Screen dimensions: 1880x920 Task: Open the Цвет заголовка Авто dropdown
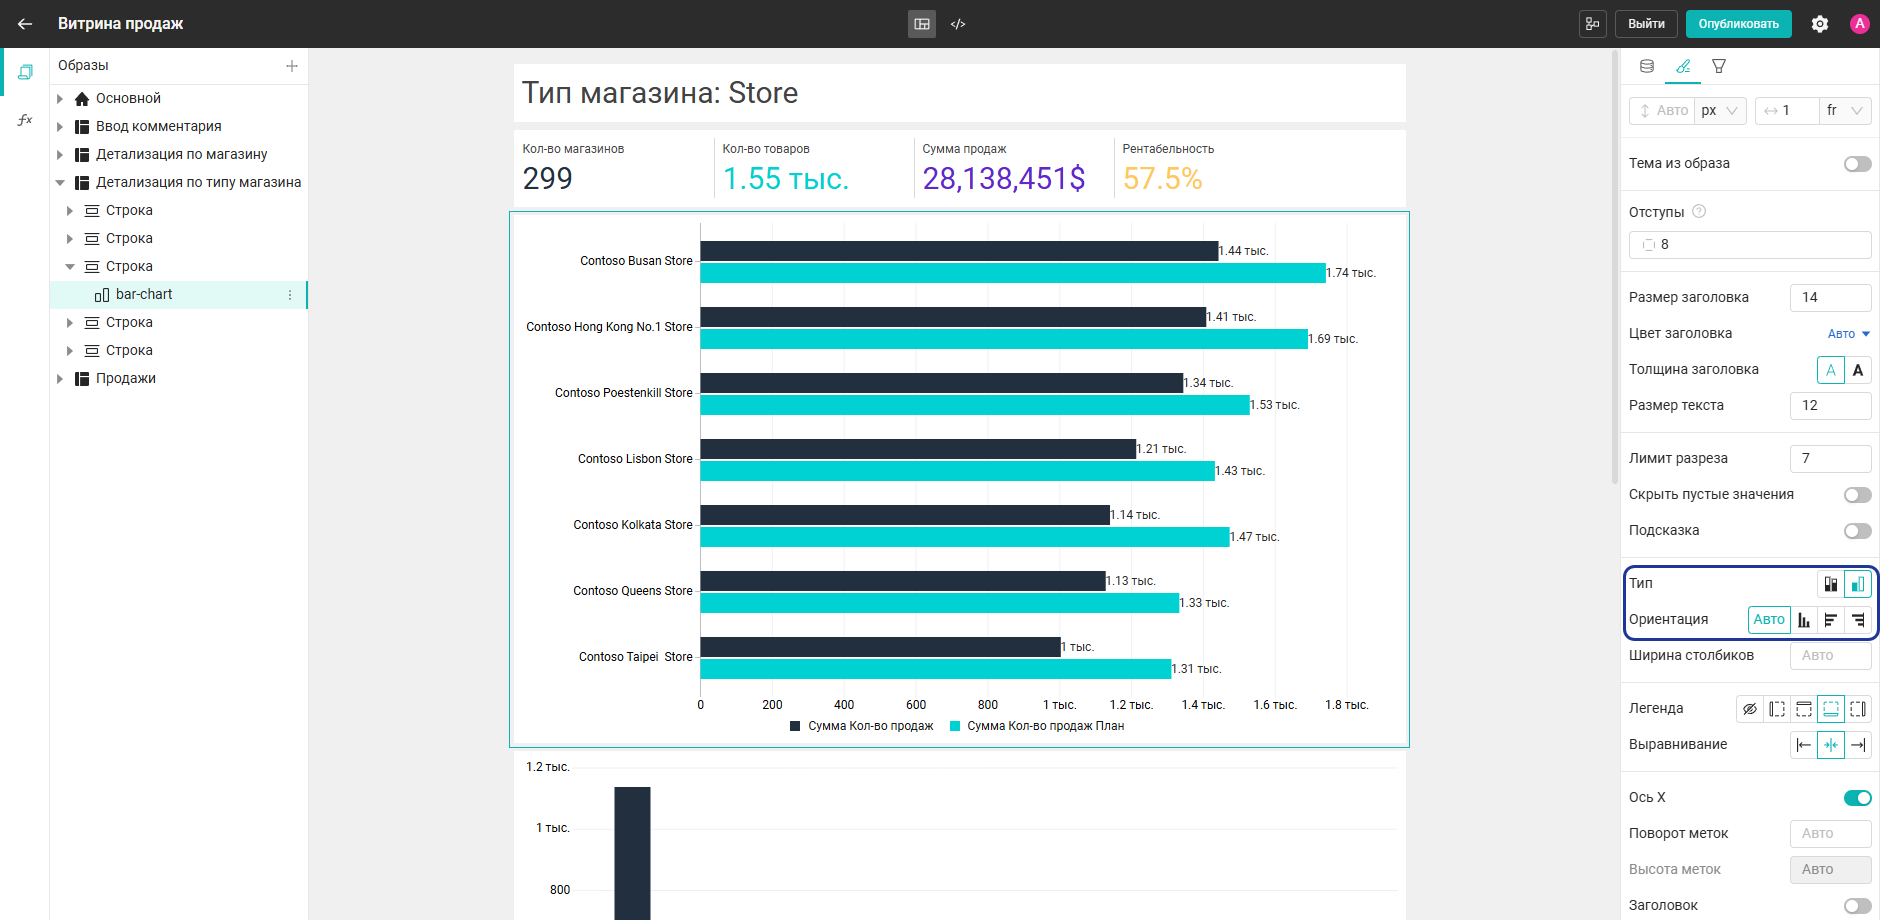[1849, 334]
